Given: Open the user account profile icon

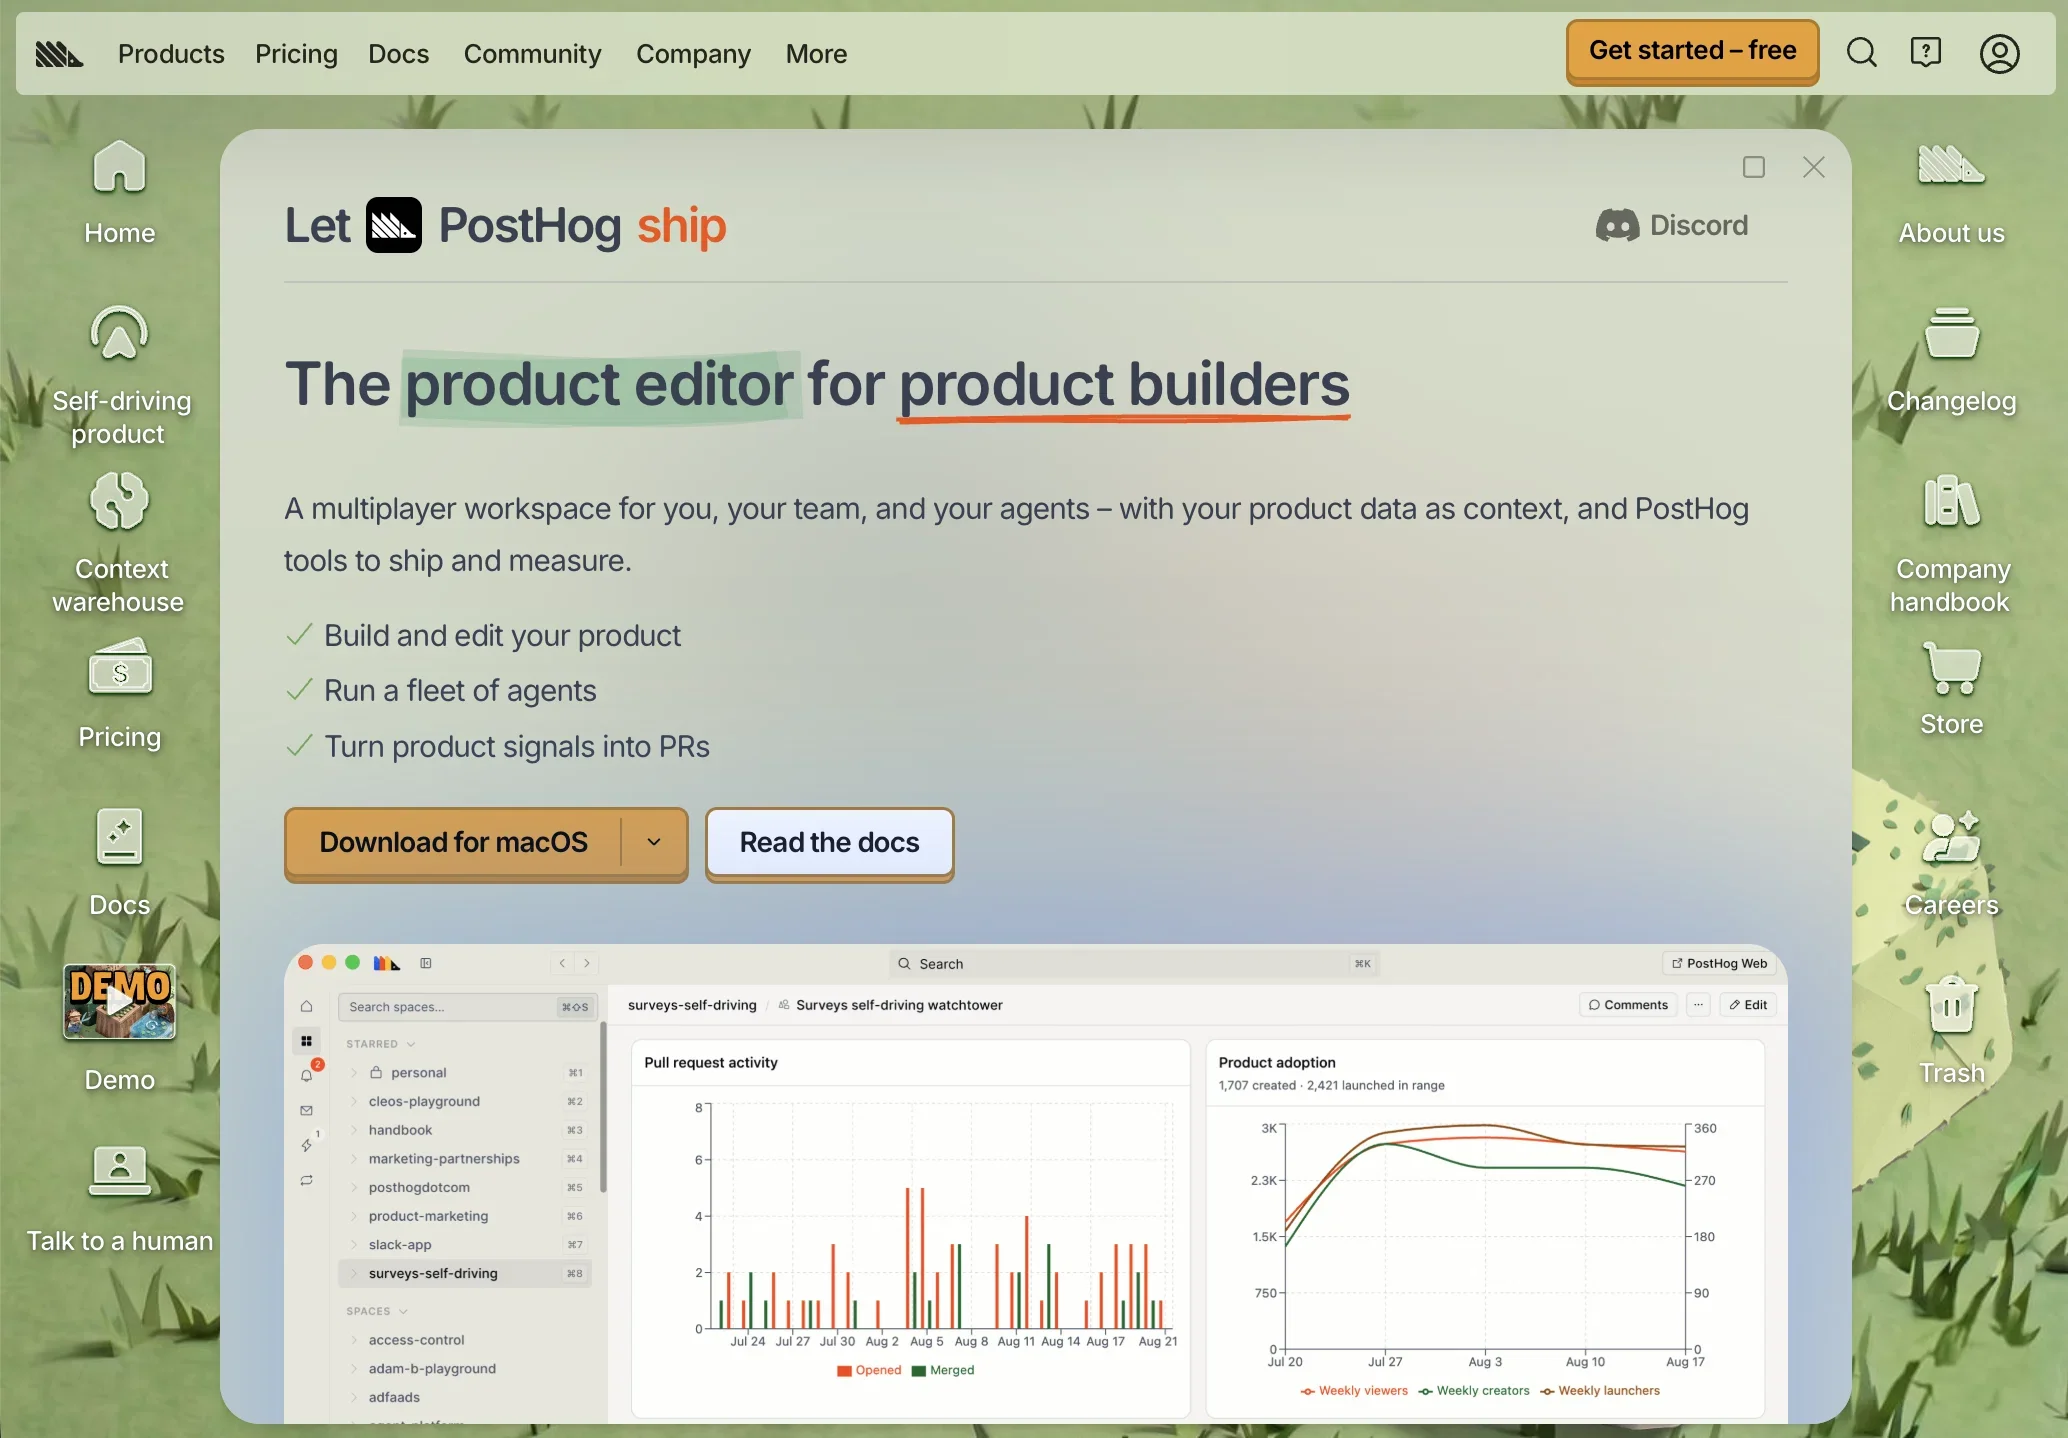Looking at the screenshot, I should pyautogui.click(x=1999, y=53).
